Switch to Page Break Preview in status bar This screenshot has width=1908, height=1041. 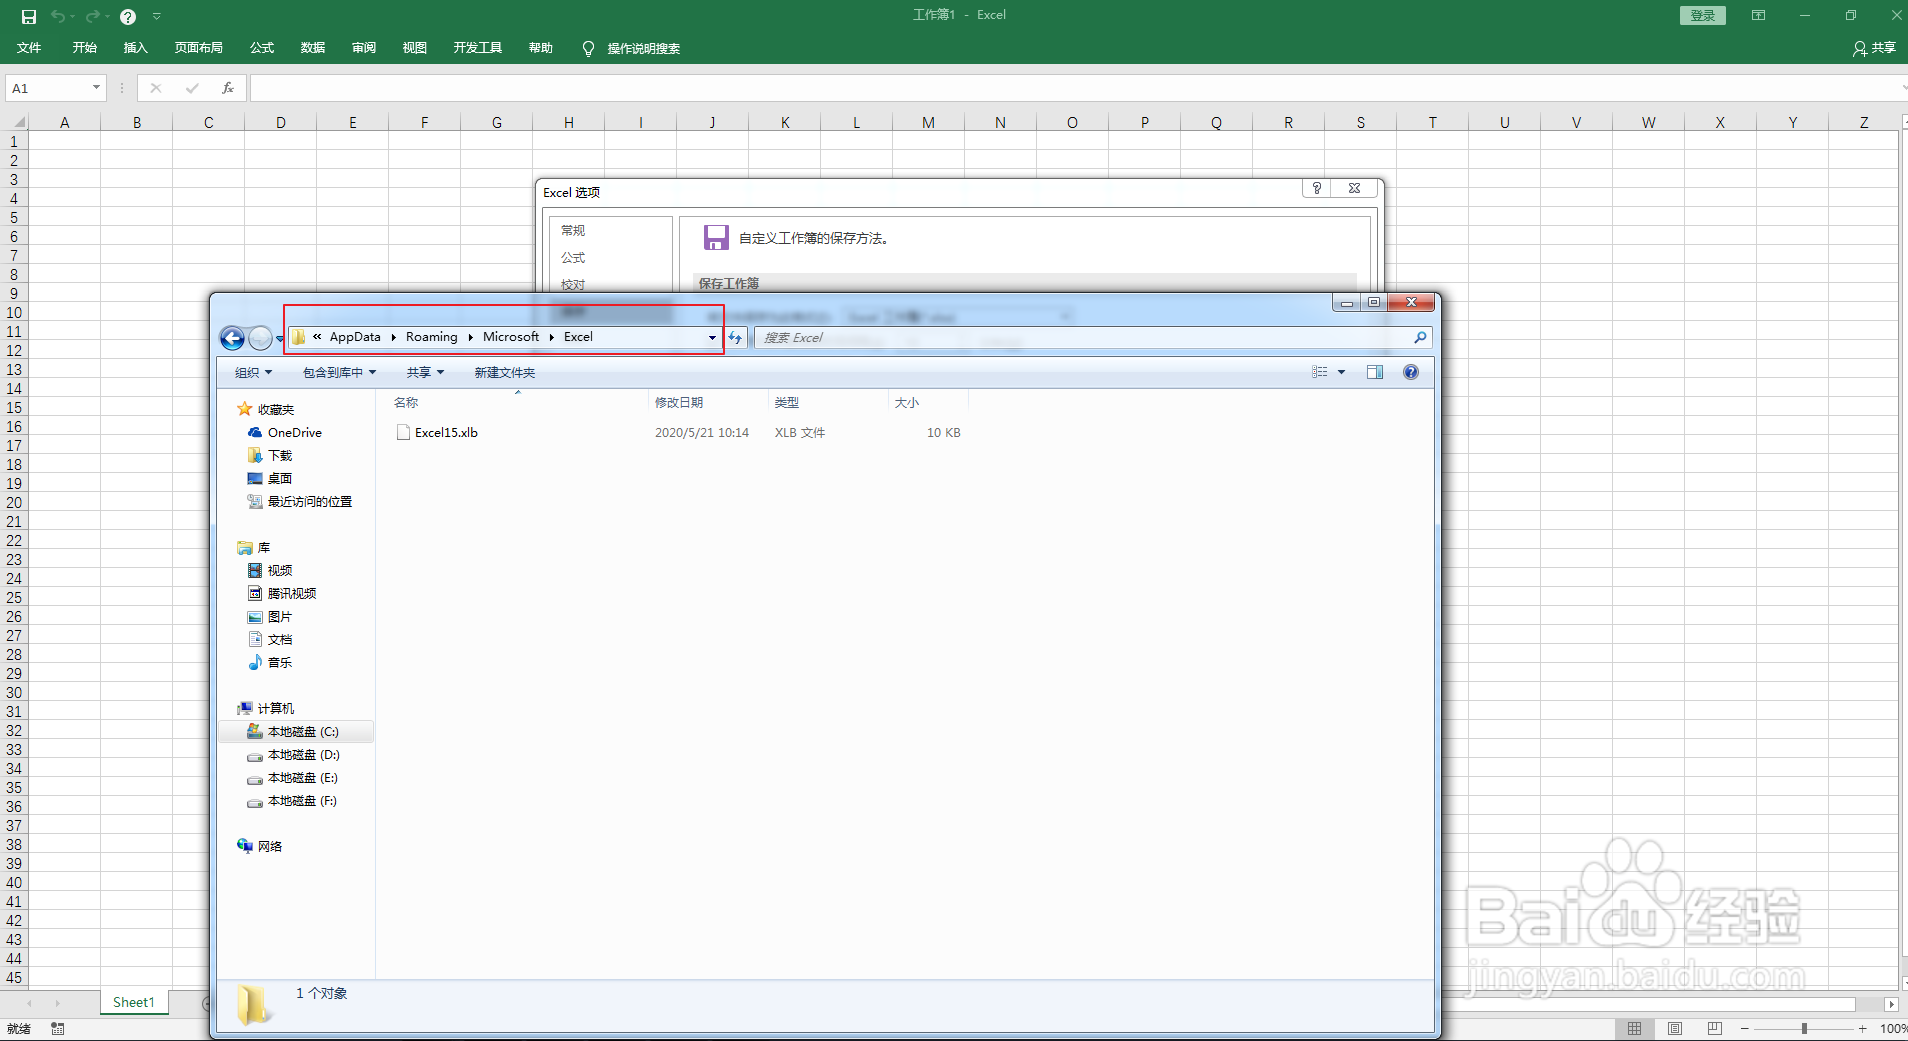(x=1715, y=1028)
